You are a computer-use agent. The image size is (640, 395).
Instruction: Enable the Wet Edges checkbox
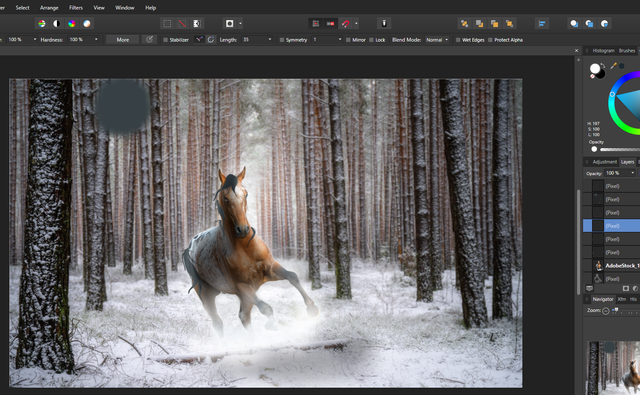pos(458,40)
